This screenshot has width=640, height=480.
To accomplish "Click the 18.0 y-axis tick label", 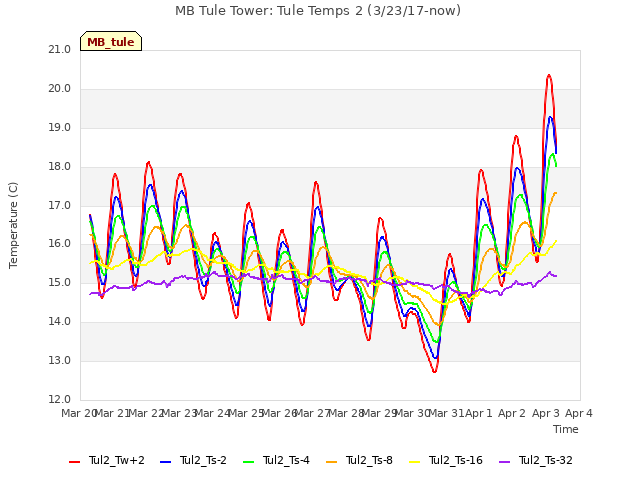I will pyautogui.click(x=60, y=167).
